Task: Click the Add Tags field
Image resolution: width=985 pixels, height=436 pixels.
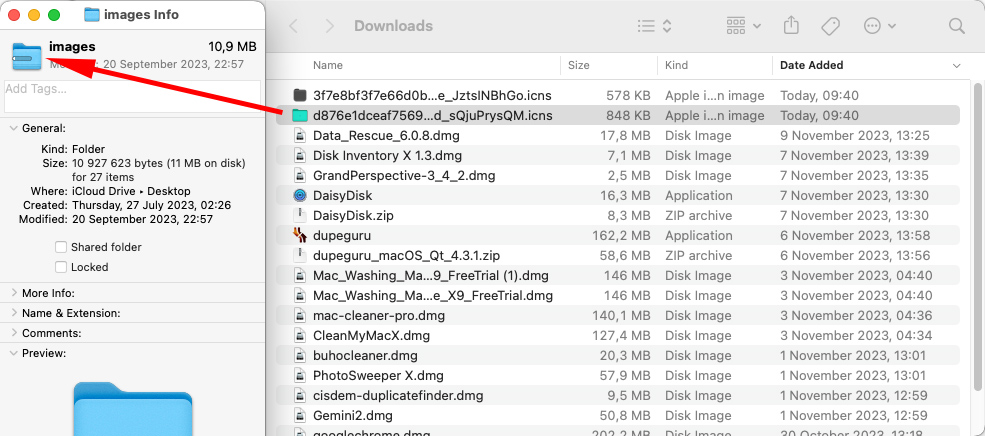Action: (x=133, y=96)
